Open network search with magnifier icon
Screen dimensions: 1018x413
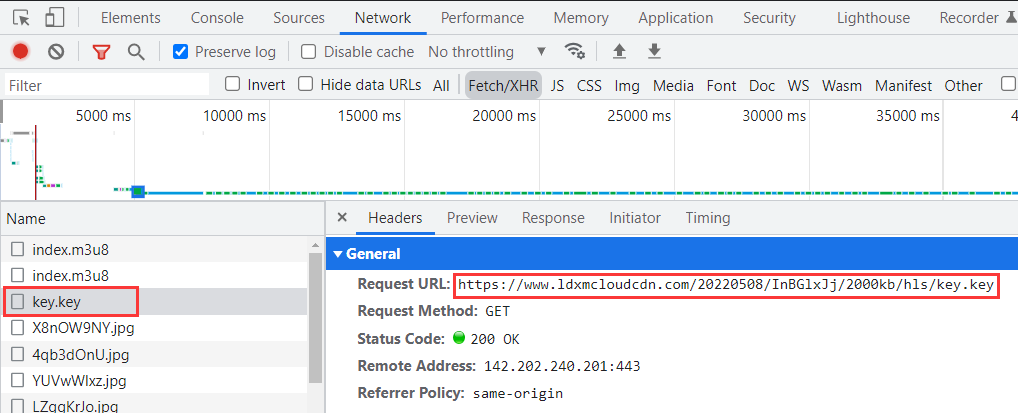(136, 52)
